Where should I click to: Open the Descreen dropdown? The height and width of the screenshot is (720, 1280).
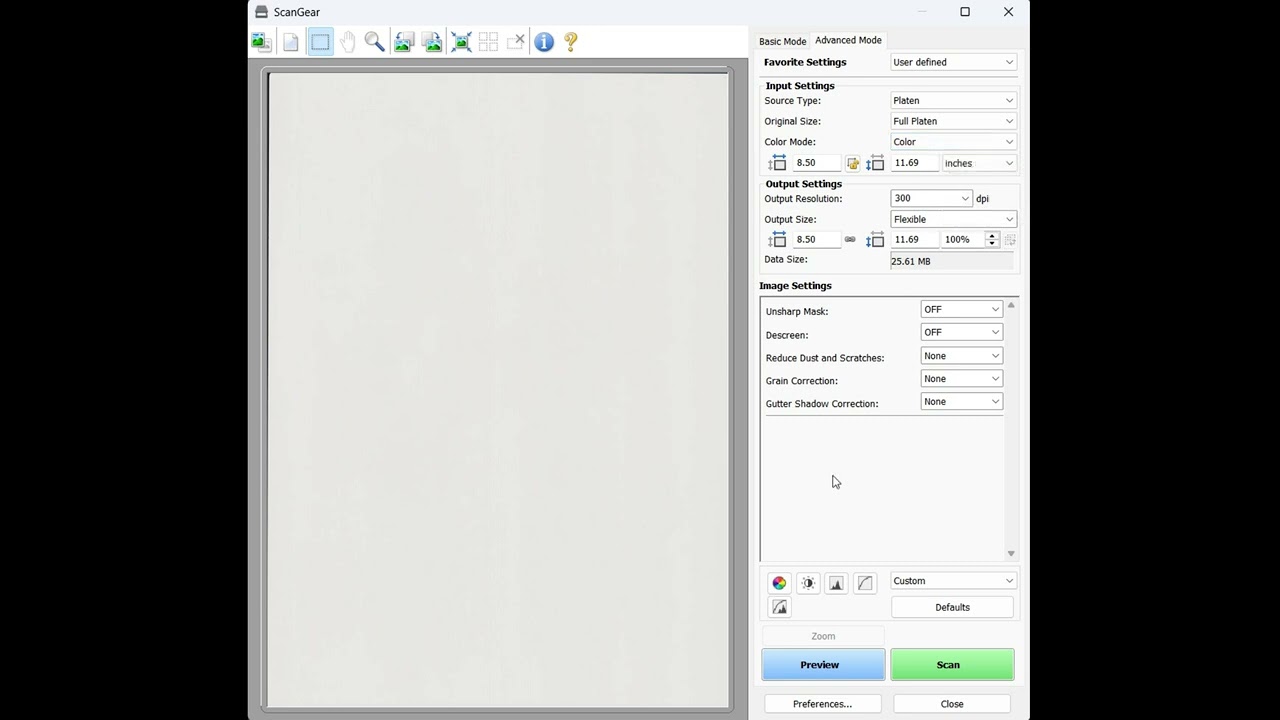[961, 332]
